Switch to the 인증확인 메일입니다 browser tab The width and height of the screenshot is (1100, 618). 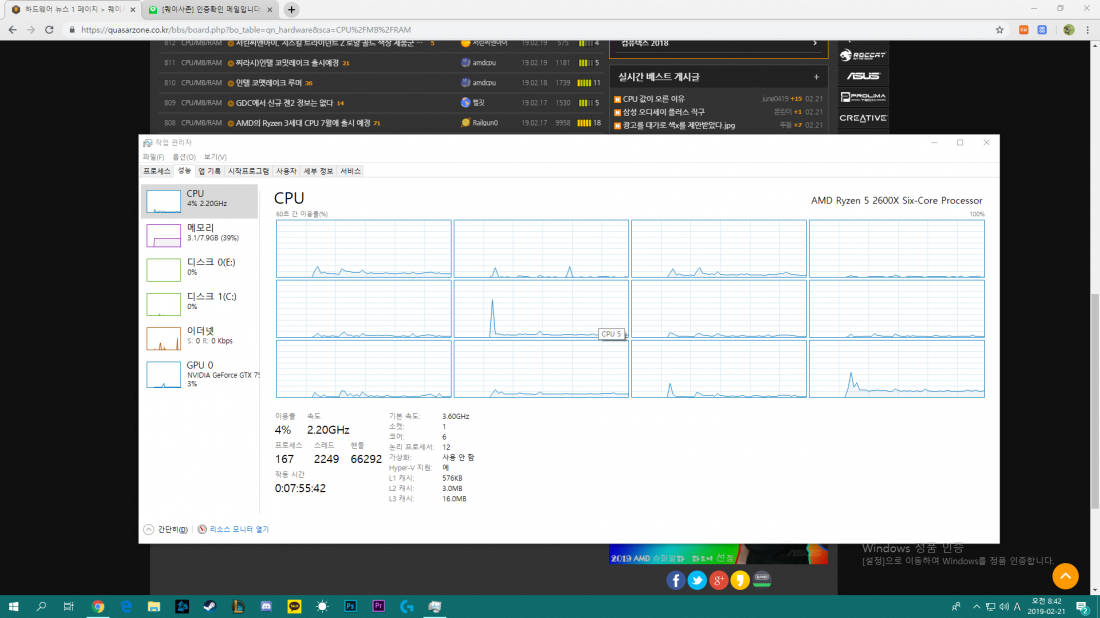(x=209, y=10)
